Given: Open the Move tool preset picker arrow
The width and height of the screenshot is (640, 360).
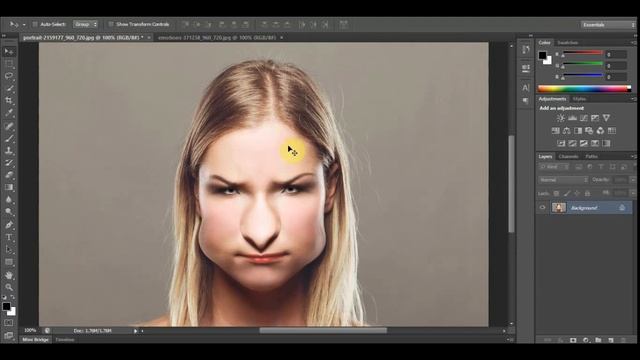Looking at the screenshot, I should [x=24, y=25].
